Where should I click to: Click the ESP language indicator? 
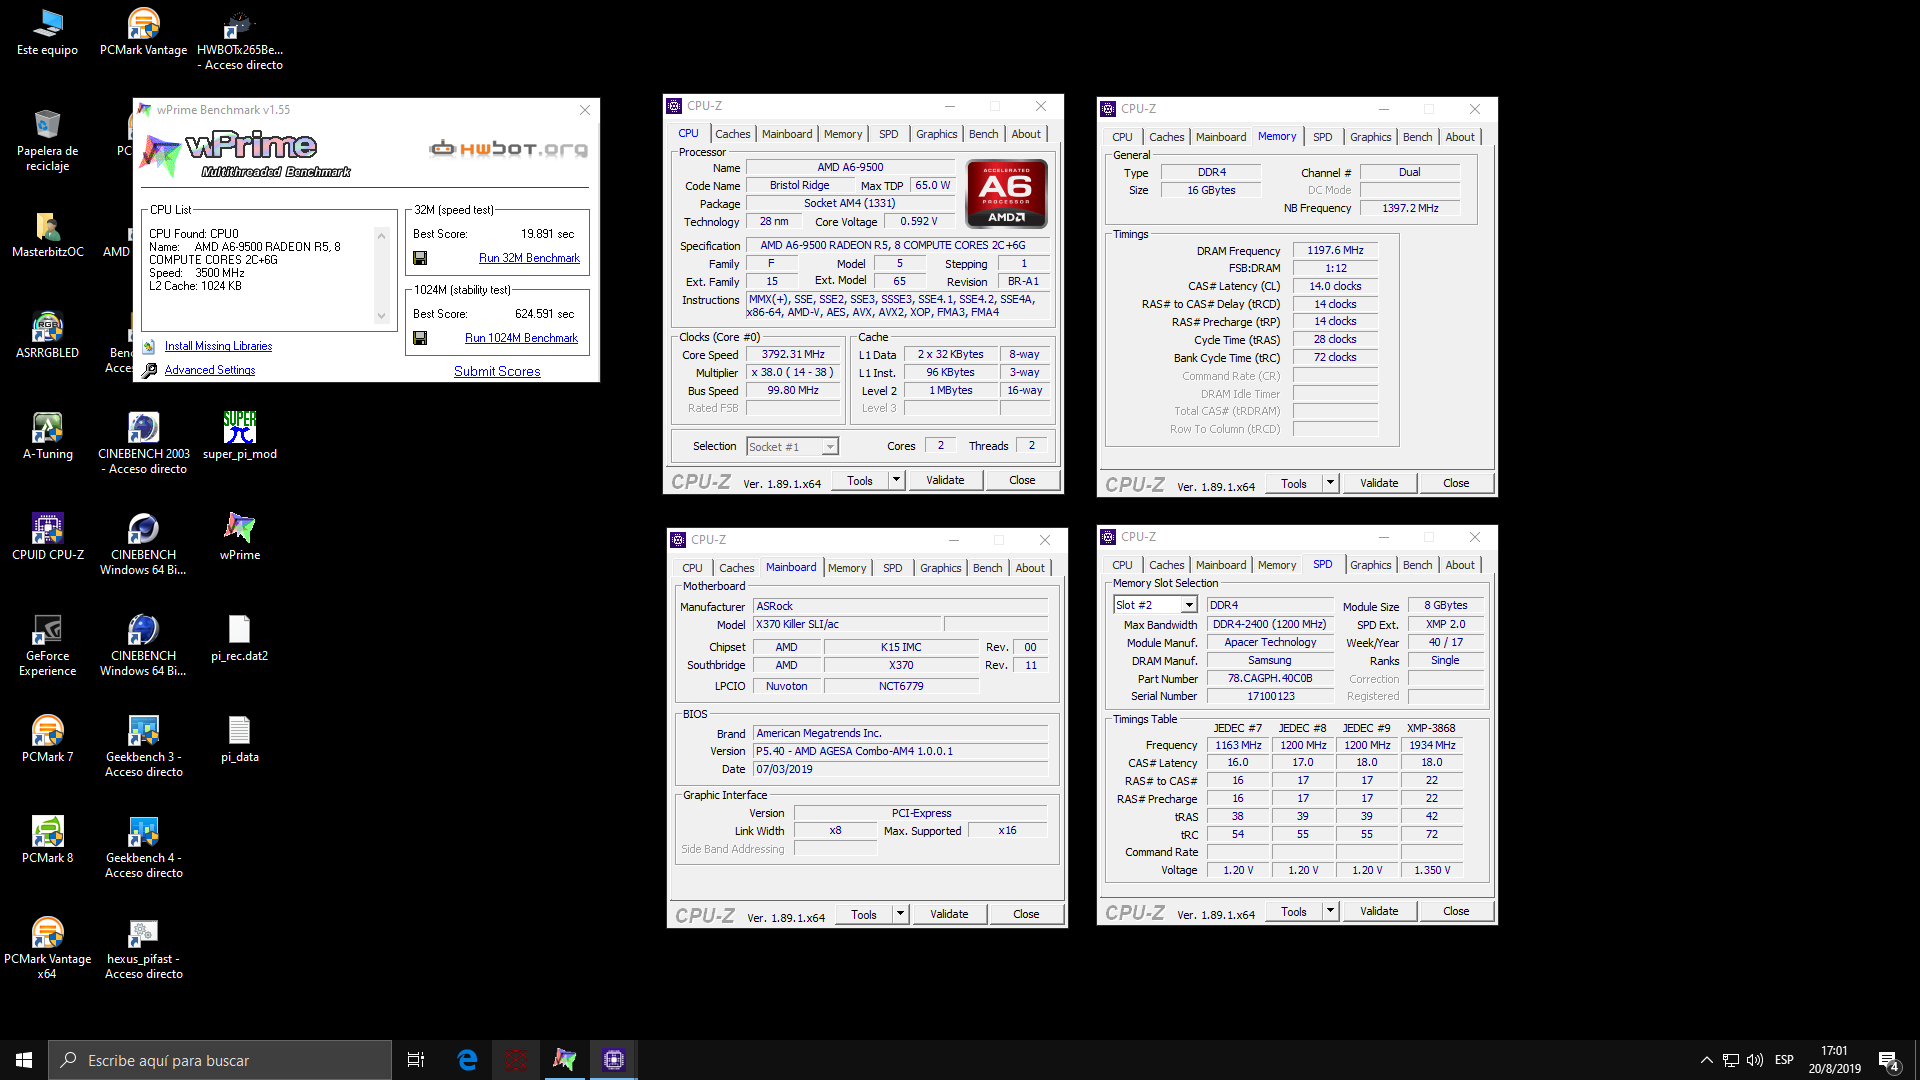coord(1784,1060)
